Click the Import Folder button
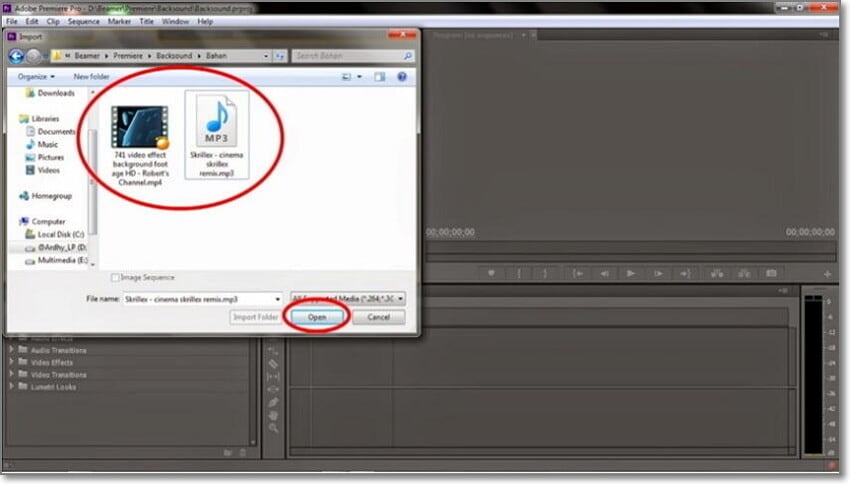This screenshot has height=484, width=850. click(255, 317)
